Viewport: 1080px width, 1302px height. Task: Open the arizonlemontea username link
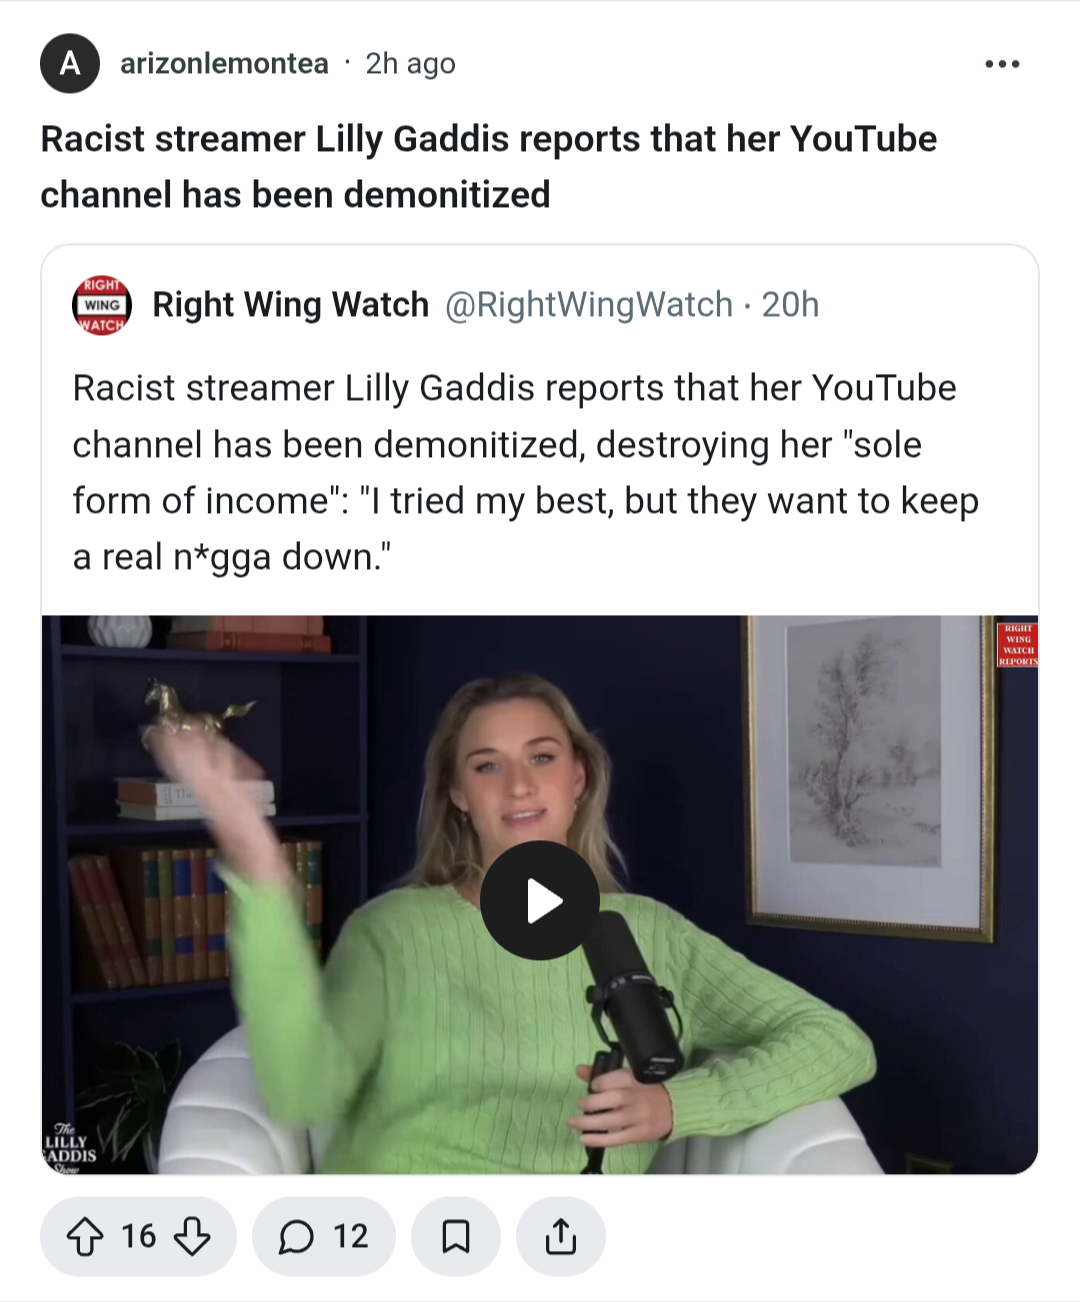tap(224, 64)
